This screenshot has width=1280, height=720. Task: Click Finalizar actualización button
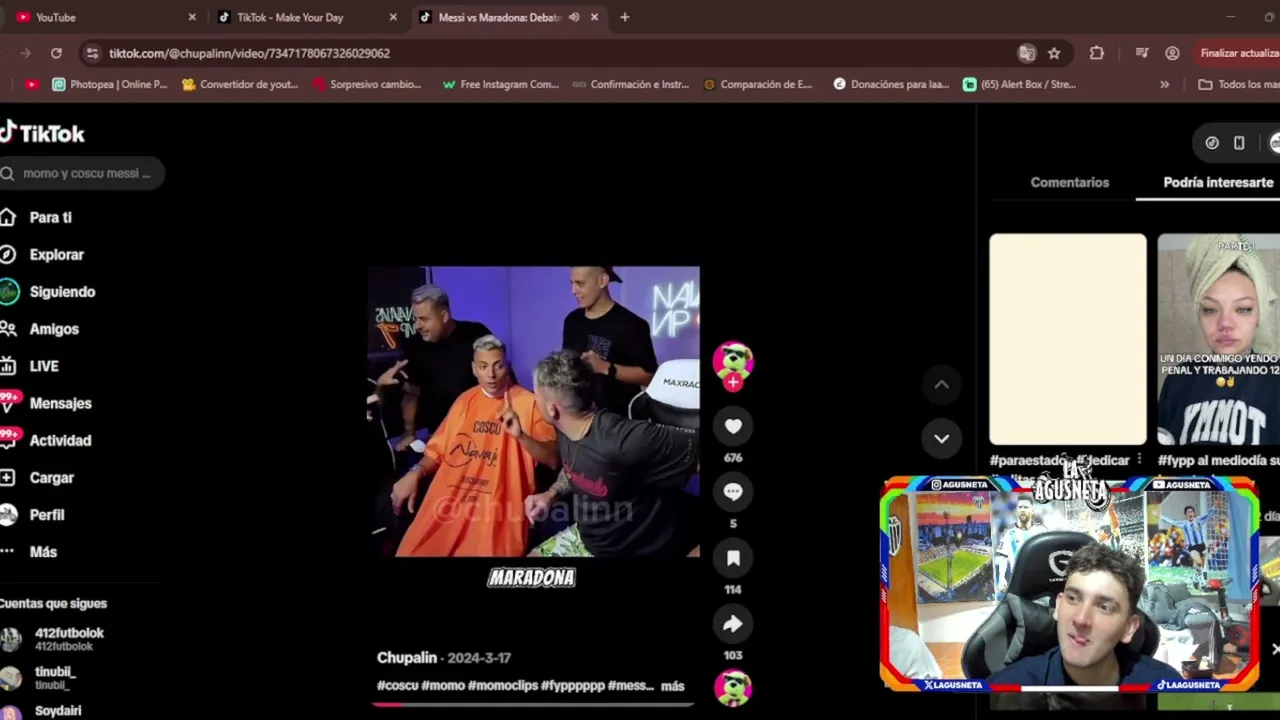pyautogui.click(x=1238, y=53)
